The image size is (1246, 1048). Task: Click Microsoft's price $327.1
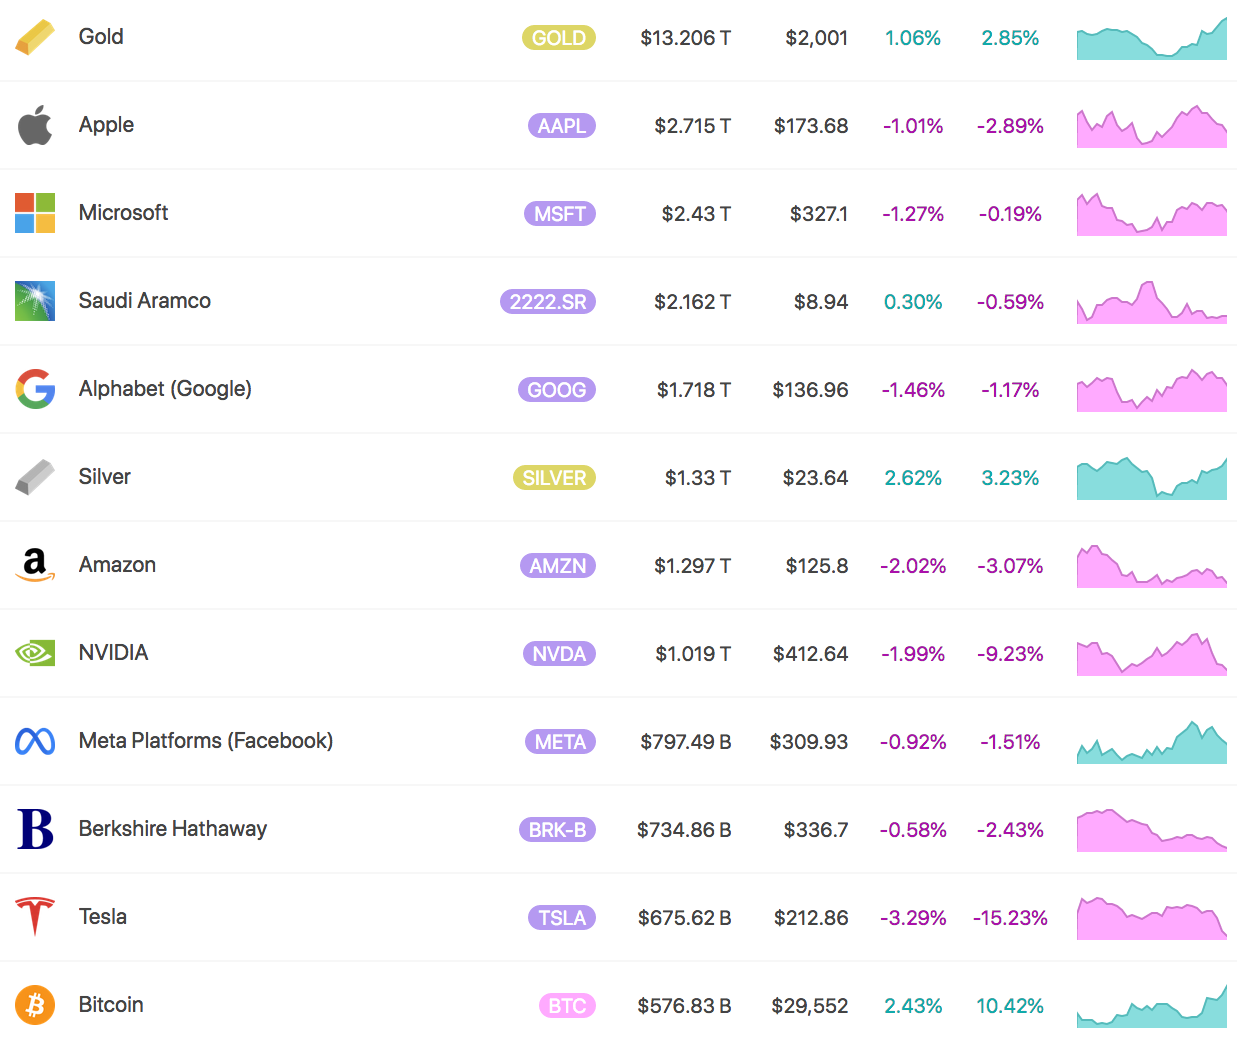click(819, 214)
